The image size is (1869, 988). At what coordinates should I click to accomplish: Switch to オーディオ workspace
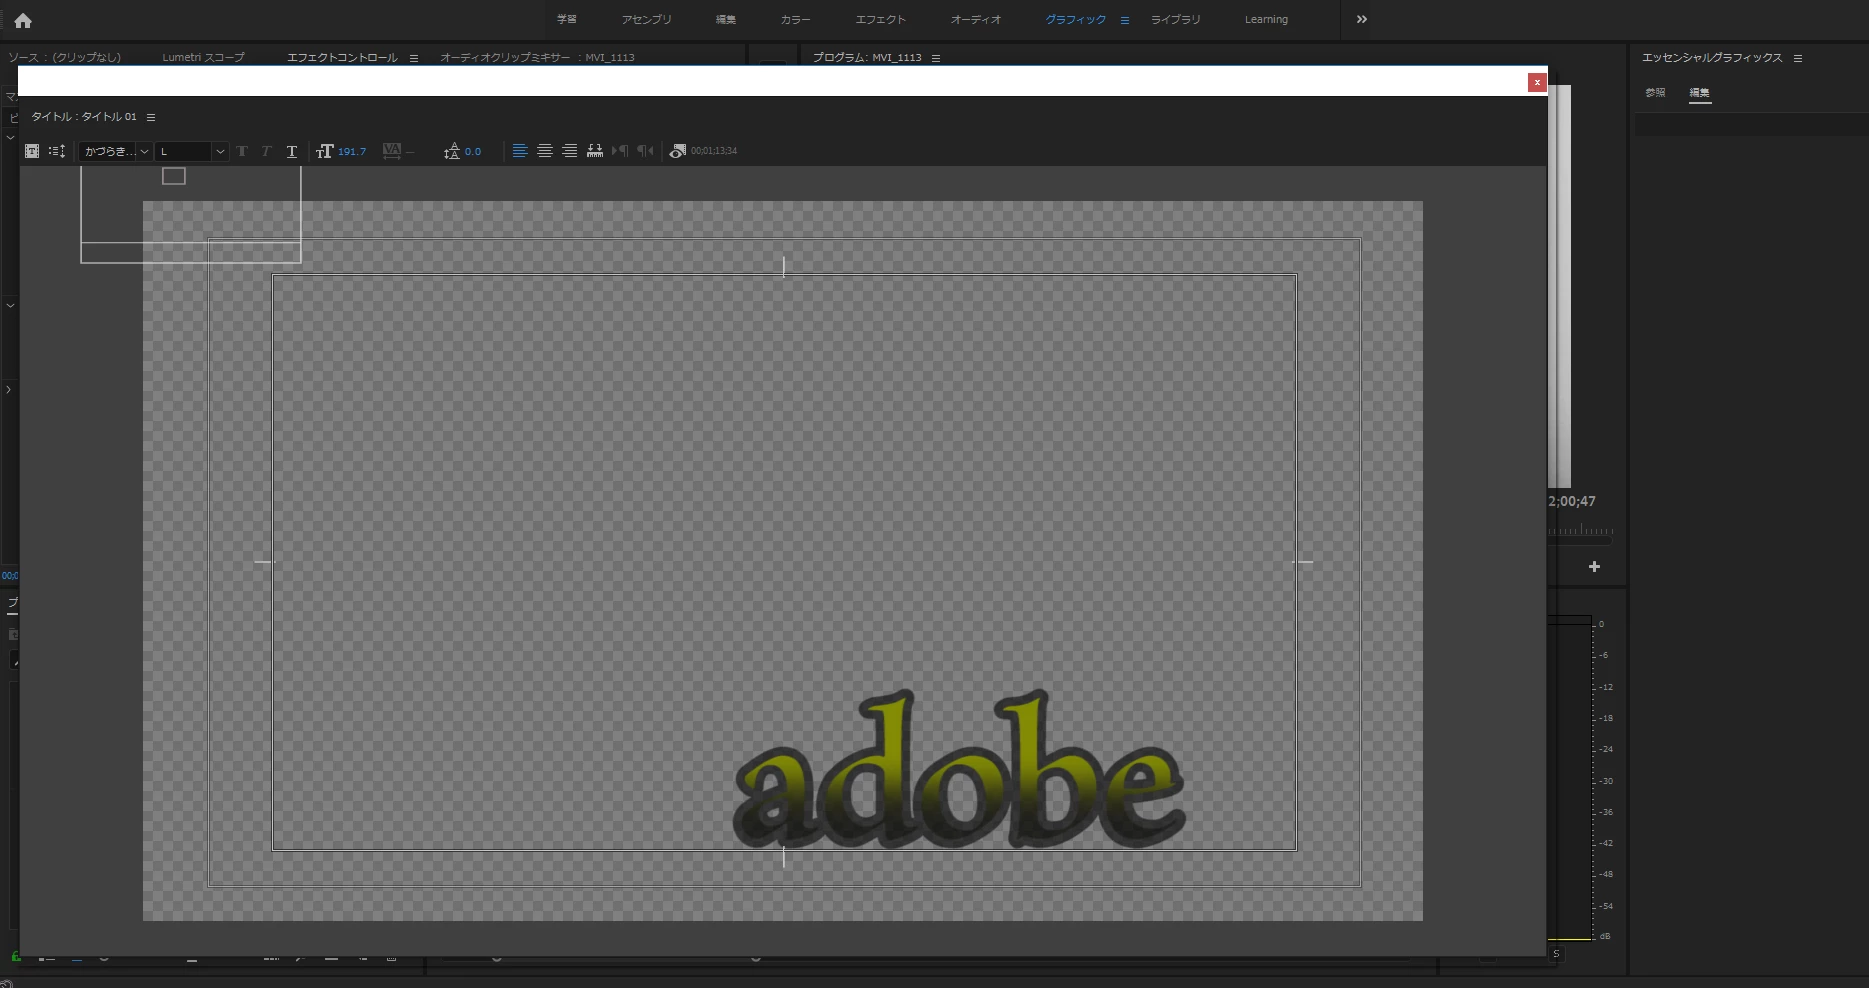[x=976, y=19]
